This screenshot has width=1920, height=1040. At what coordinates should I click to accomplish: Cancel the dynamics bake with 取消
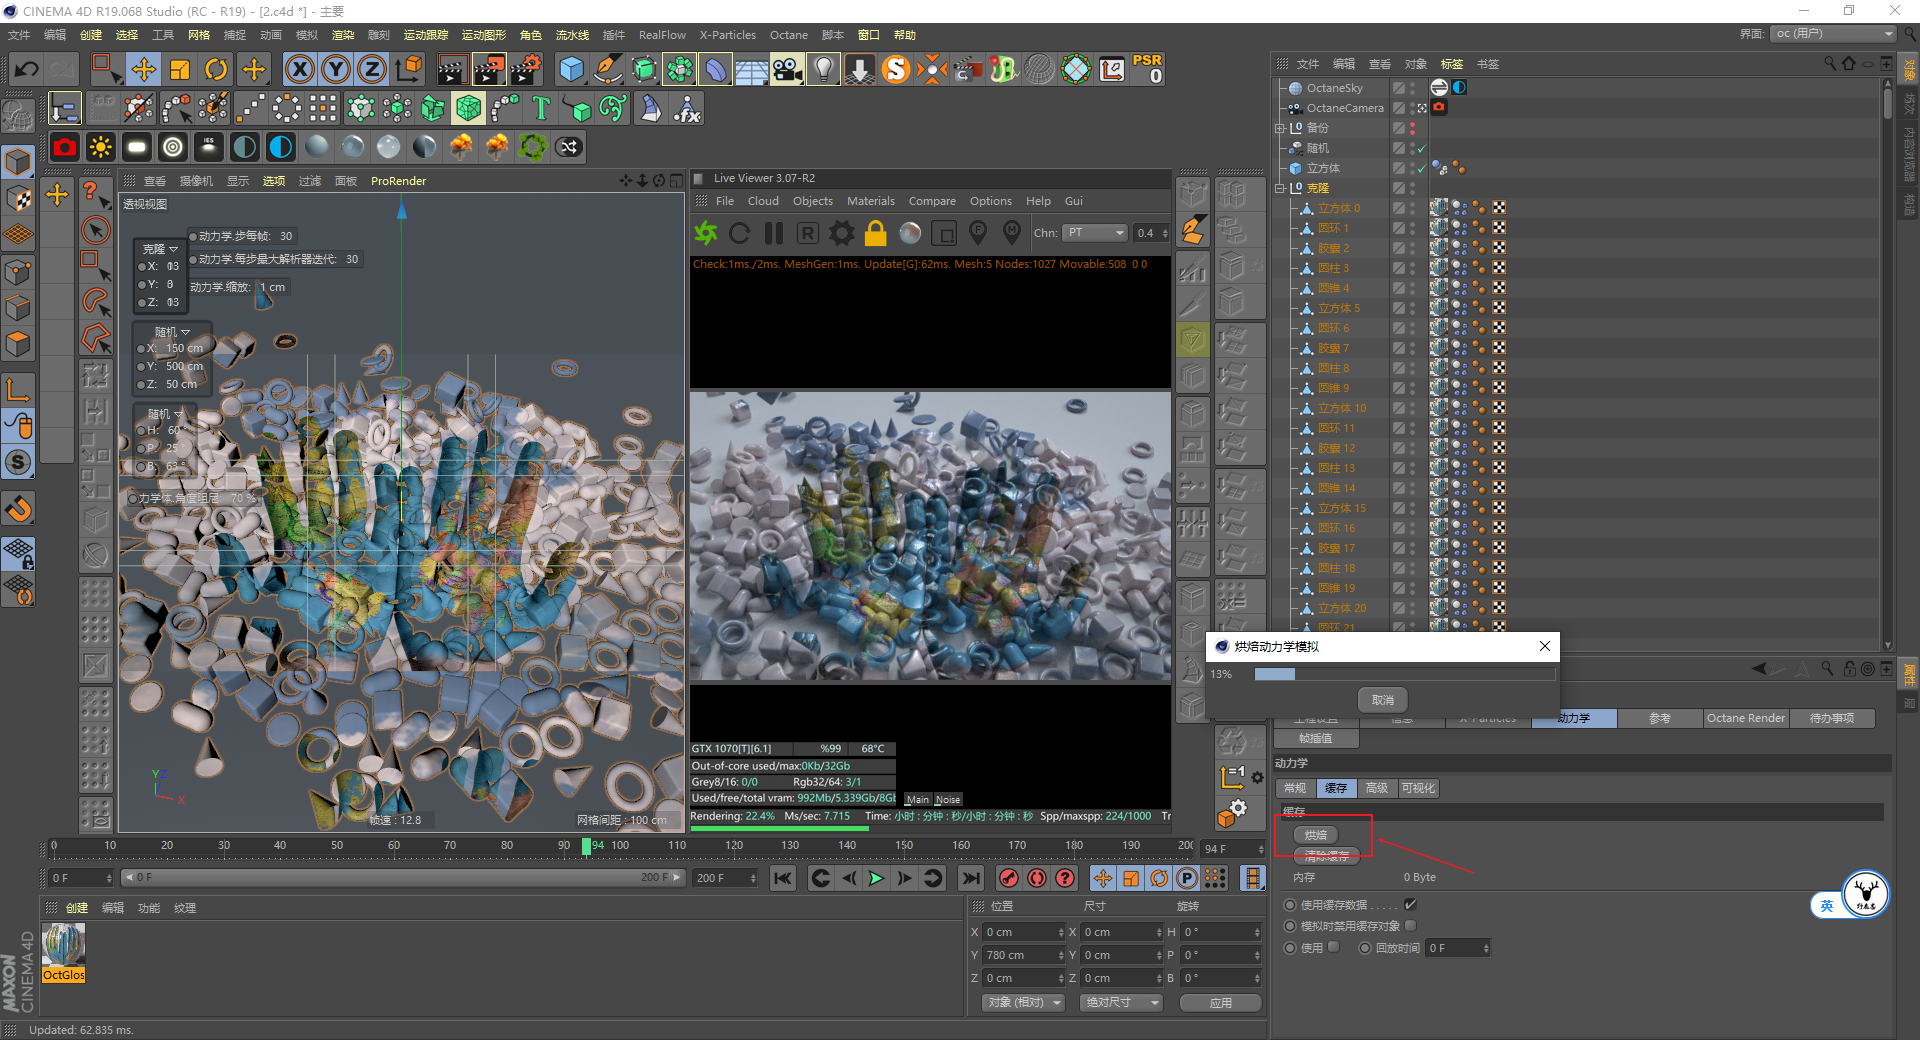pos(1382,700)
